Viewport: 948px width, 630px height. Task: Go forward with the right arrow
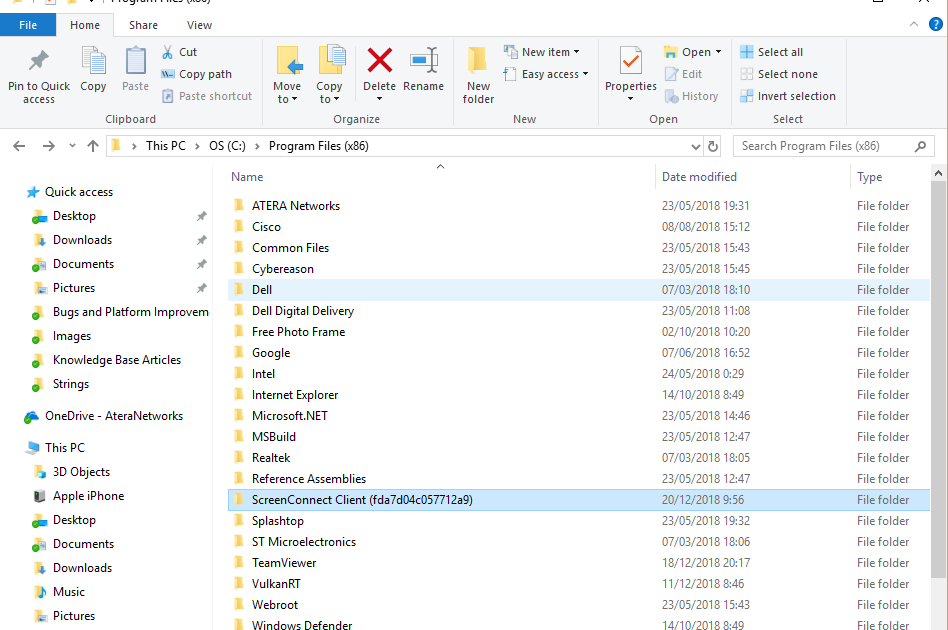click(x=48, y=146)
